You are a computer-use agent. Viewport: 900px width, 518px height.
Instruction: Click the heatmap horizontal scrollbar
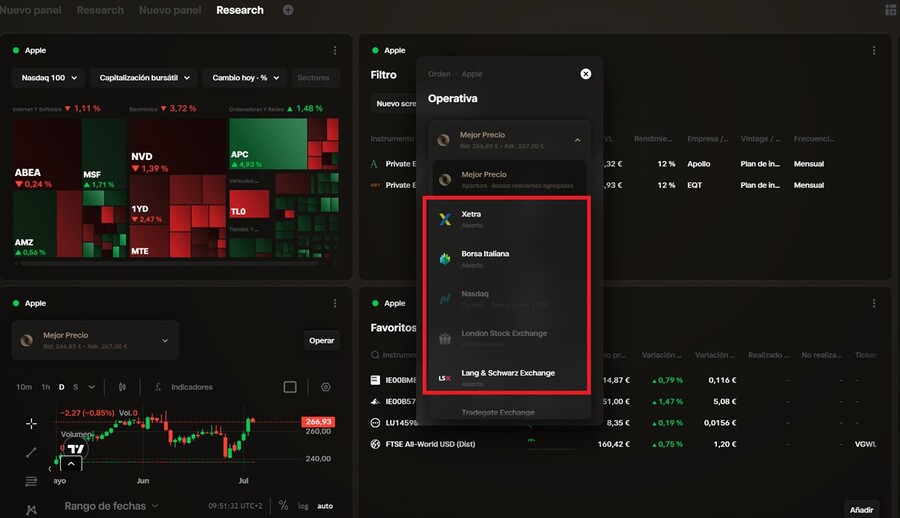tap(169, 264)
